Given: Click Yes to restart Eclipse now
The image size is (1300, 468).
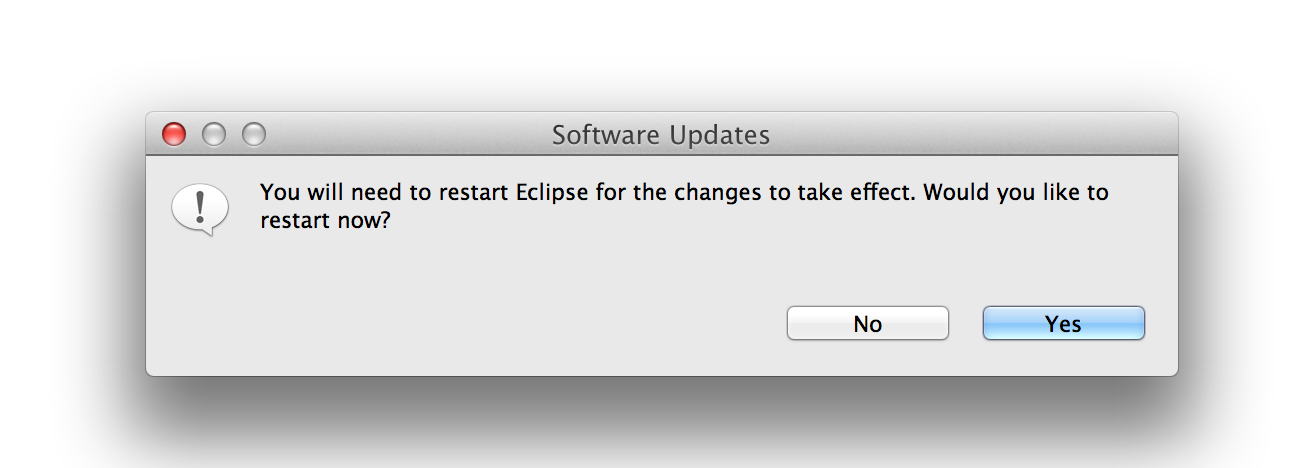Looking at the screenshot, I should click(x=1063, y=323).
